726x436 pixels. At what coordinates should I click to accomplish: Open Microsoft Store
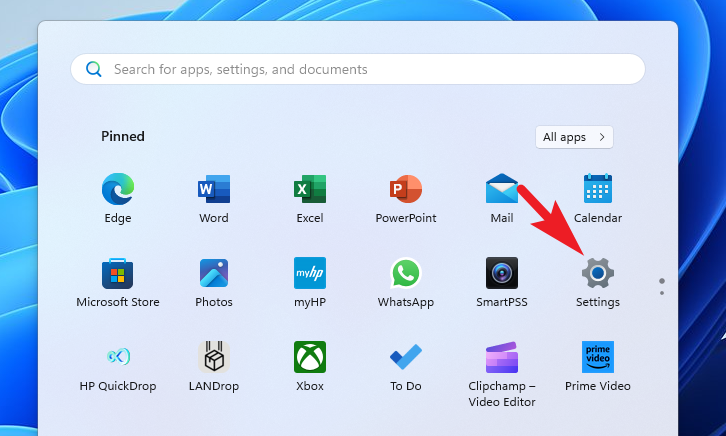[118, 274]
